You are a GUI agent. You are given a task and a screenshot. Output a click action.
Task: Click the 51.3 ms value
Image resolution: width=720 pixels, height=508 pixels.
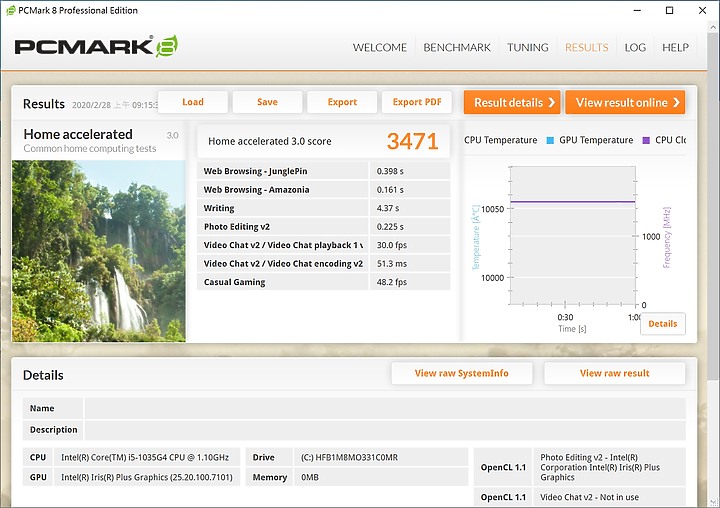(x=392, y=264)
